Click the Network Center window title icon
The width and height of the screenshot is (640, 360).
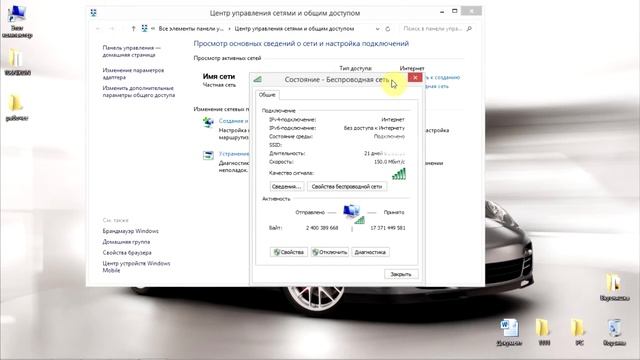(x=93, y=13)
